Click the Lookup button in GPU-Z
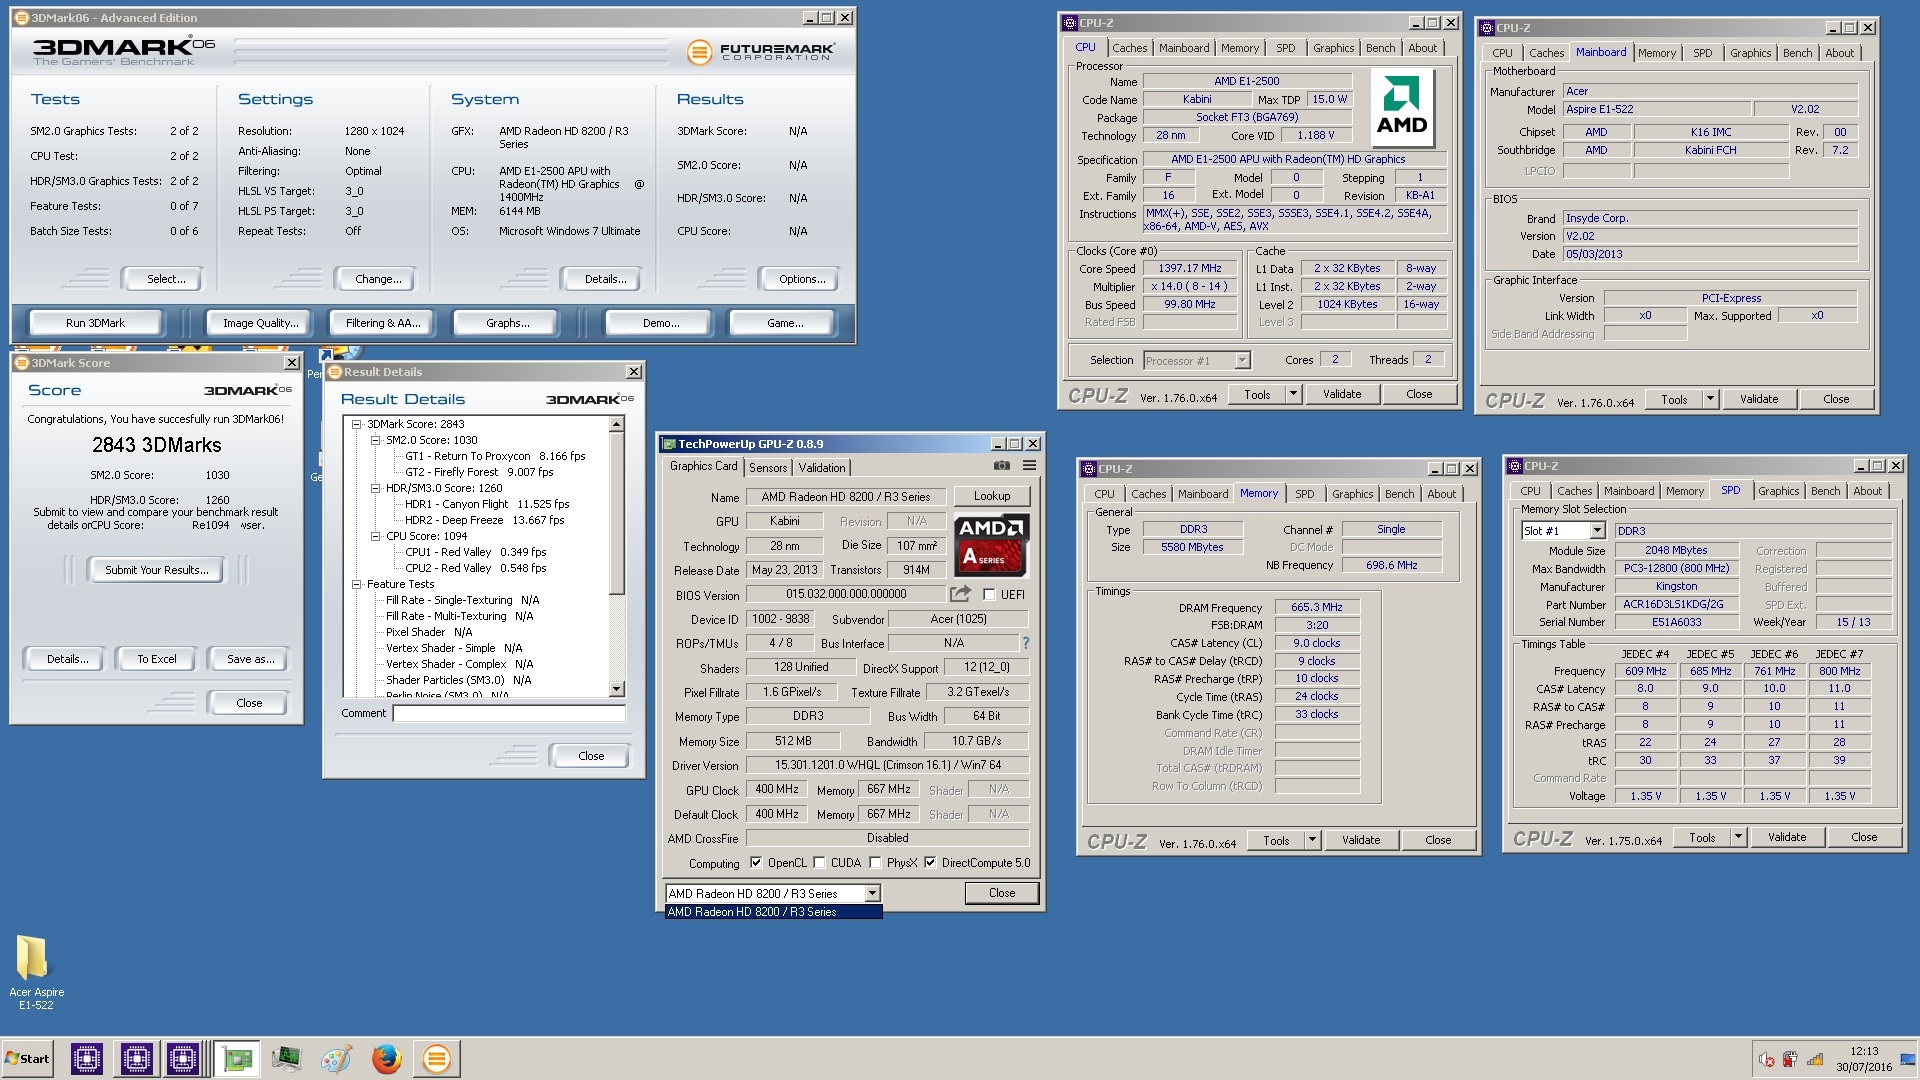 991,496
